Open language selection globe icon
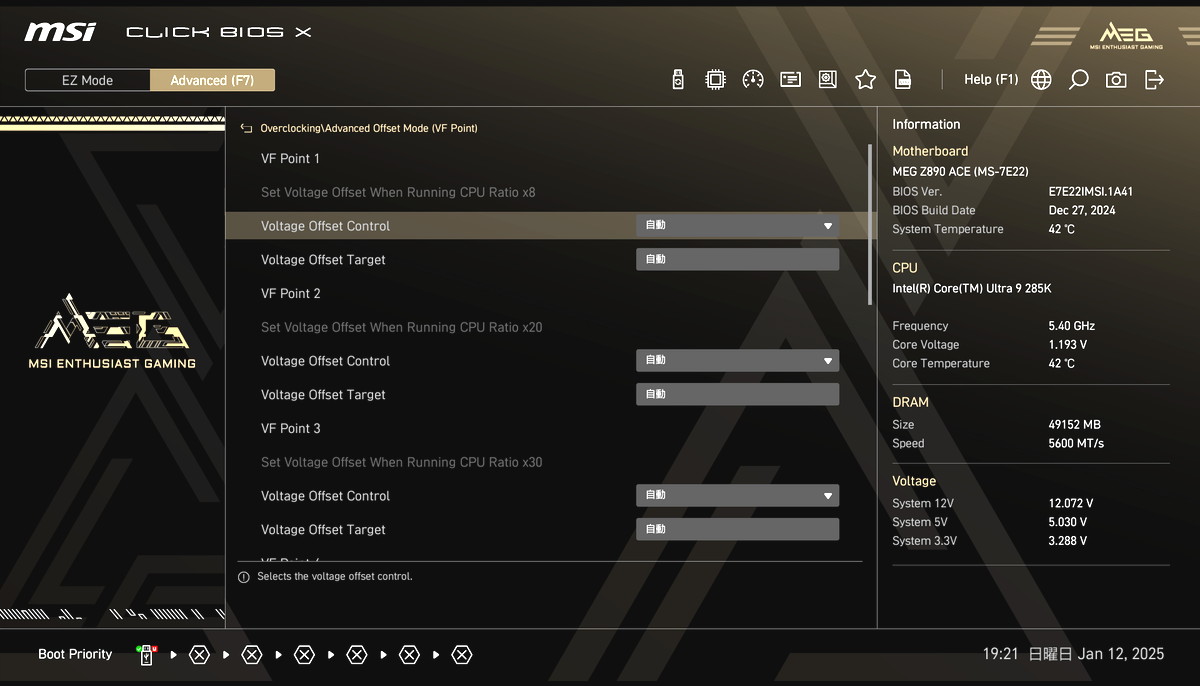Viewport: 1200px width, 686px height. coord(1041,80)
